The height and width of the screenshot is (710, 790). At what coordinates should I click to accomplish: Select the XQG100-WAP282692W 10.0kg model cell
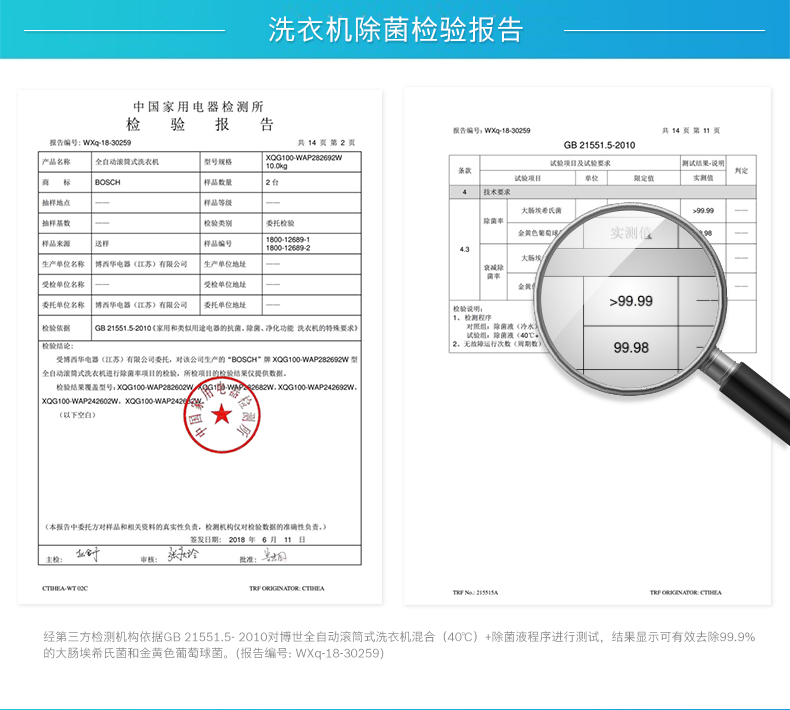tap(311, 162)
